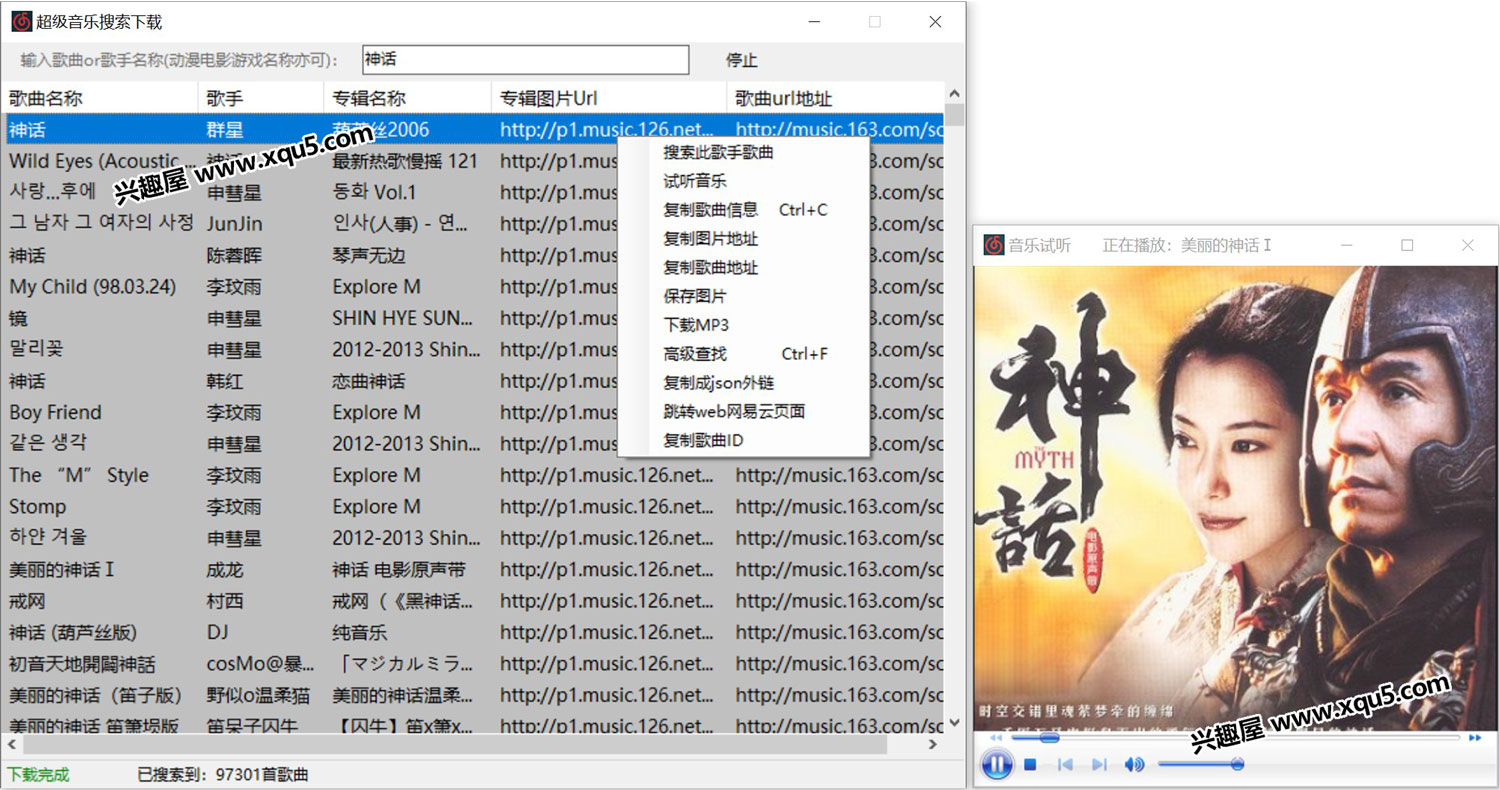The width and height of the screenshot is (1500, 790).
Task: Select the 神话 row sung by 韩红
Action: pyautogui.click(x=473, y=381)
